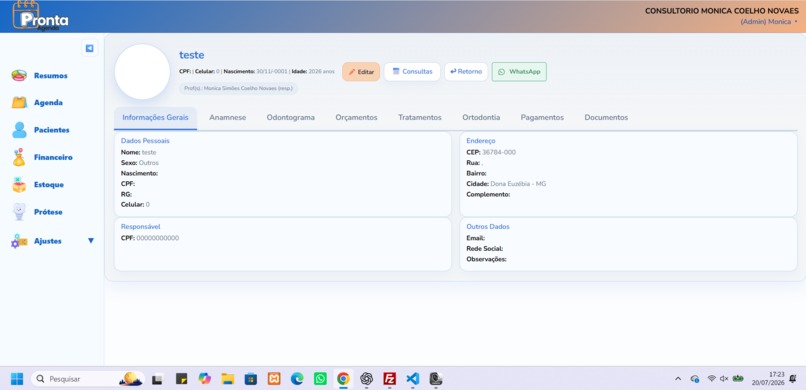
Task: Click the muted volume tray icon
Action: point(724,379)
